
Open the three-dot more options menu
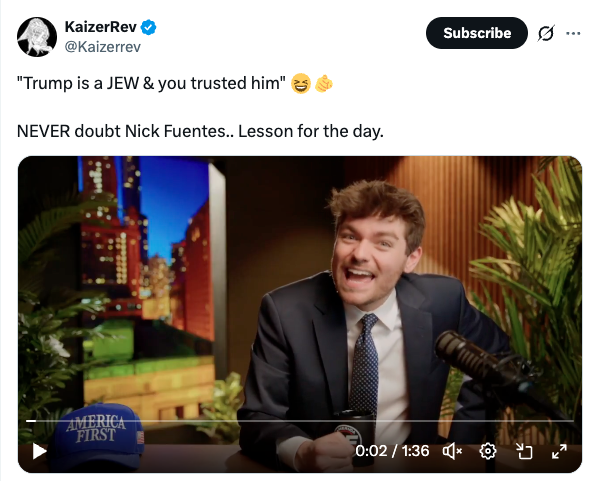(573, 33)
